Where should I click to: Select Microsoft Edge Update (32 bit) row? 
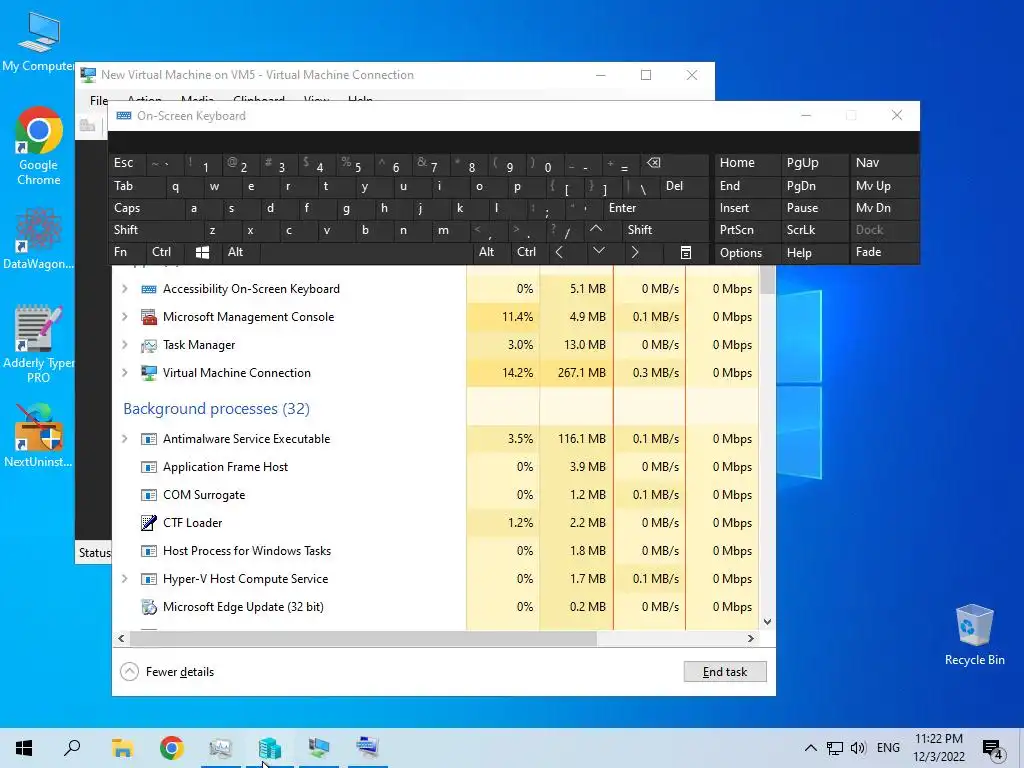click(x=435, y=607)
